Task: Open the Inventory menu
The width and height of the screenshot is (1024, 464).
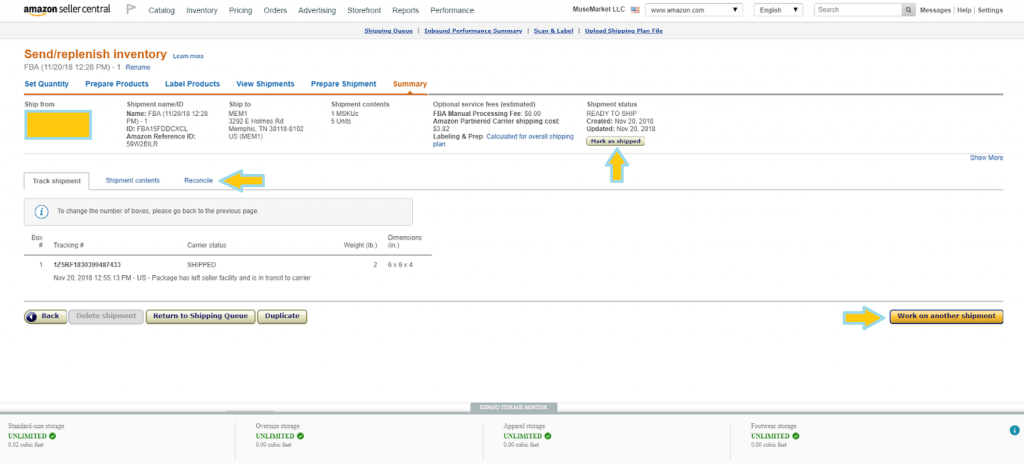Action: pyautogui.click(x=202, y=10)
